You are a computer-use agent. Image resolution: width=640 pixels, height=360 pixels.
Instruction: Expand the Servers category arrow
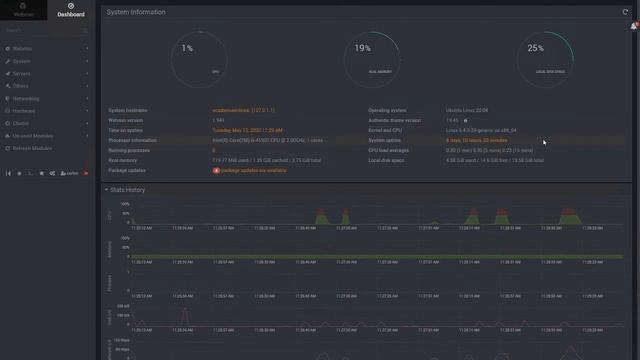87,73
